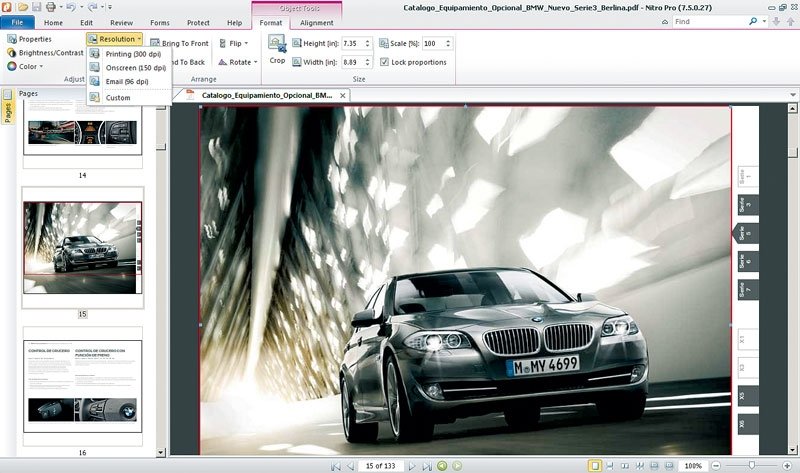Click the Undo arrow icon
The image size is (800, 473).
click(x=71, y=7)
